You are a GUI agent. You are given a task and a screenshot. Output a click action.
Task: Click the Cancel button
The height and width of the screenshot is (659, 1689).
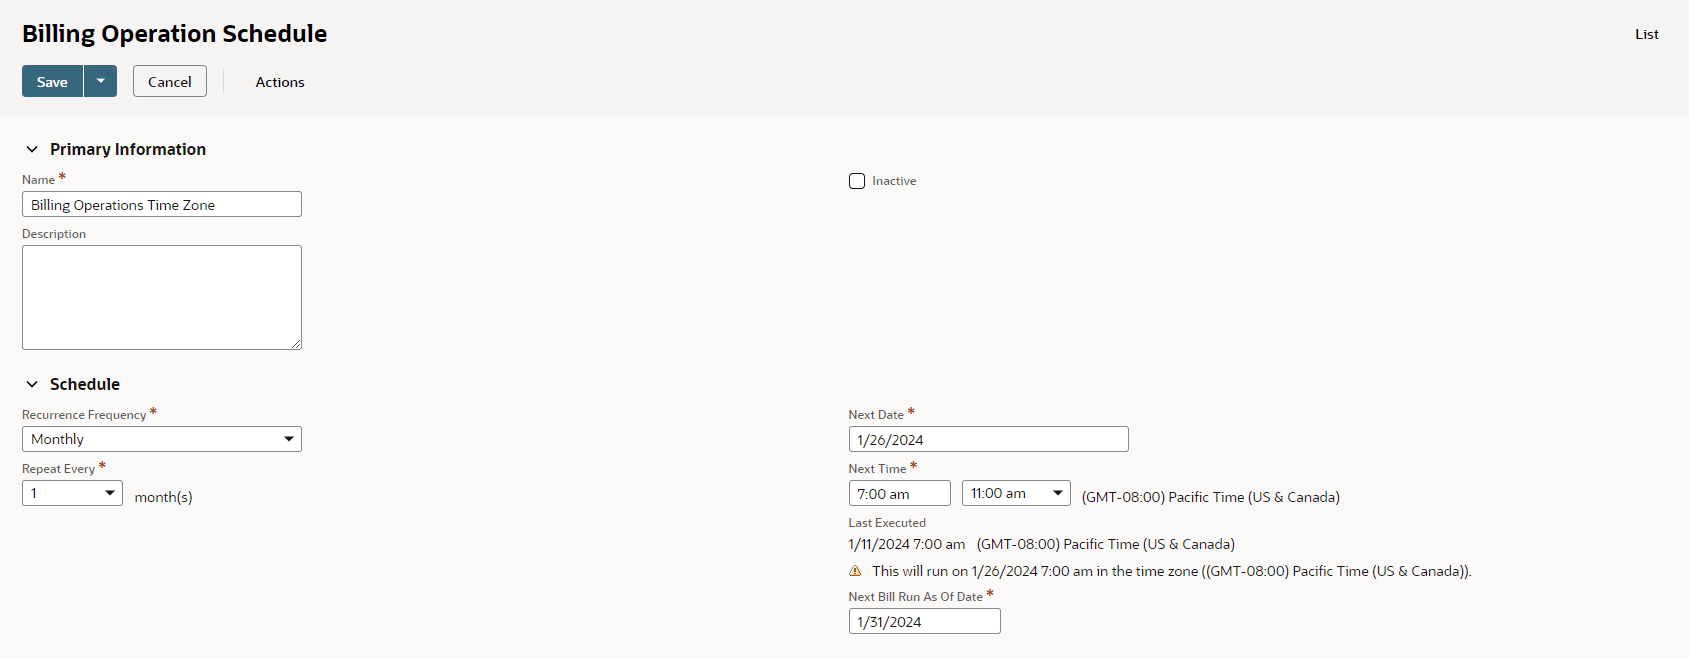coord(170,81)
